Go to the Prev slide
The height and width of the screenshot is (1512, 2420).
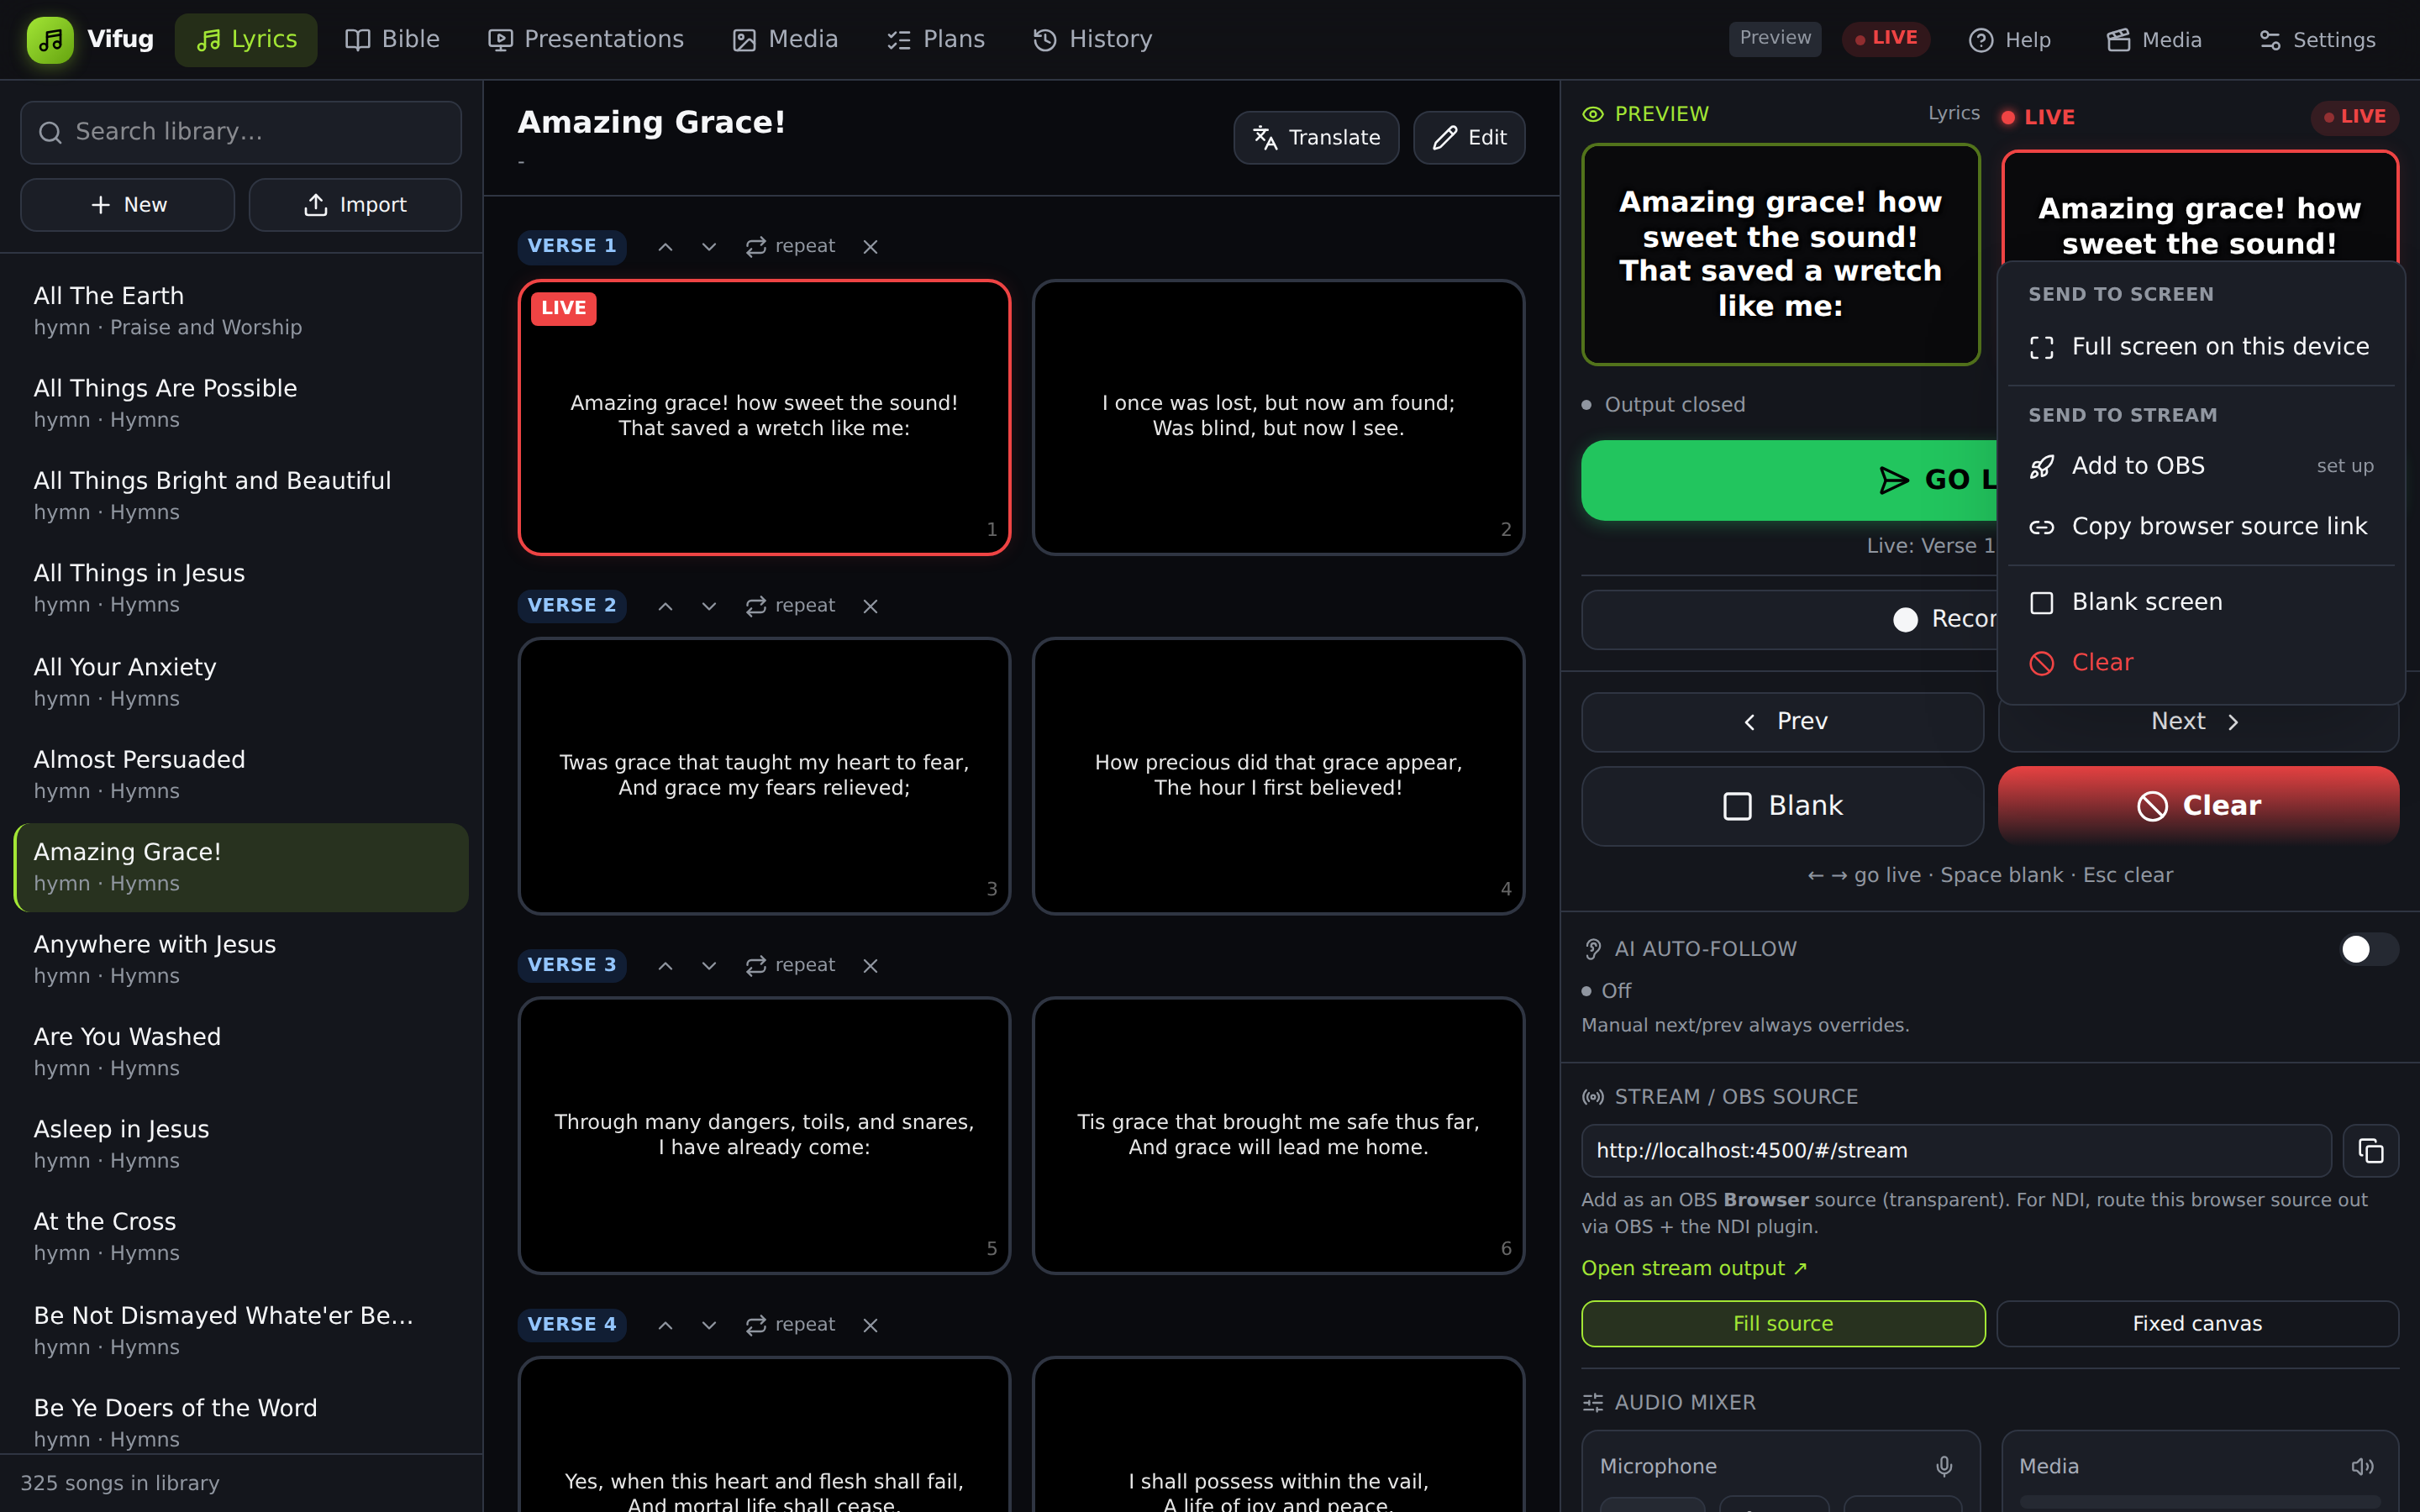[1782, 722]
